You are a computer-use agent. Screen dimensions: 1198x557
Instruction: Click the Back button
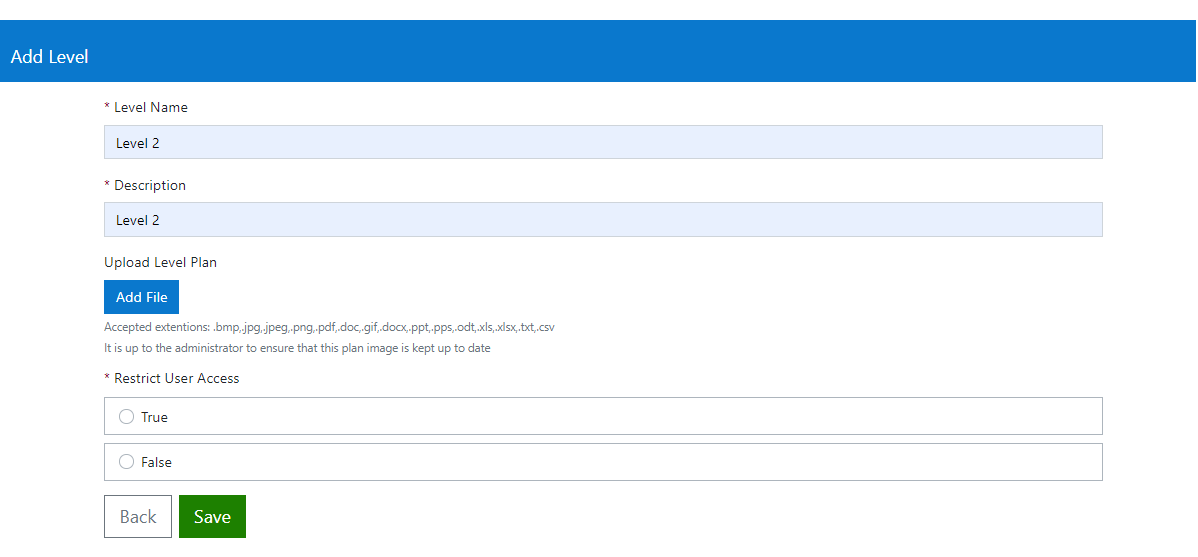(138, 517)
